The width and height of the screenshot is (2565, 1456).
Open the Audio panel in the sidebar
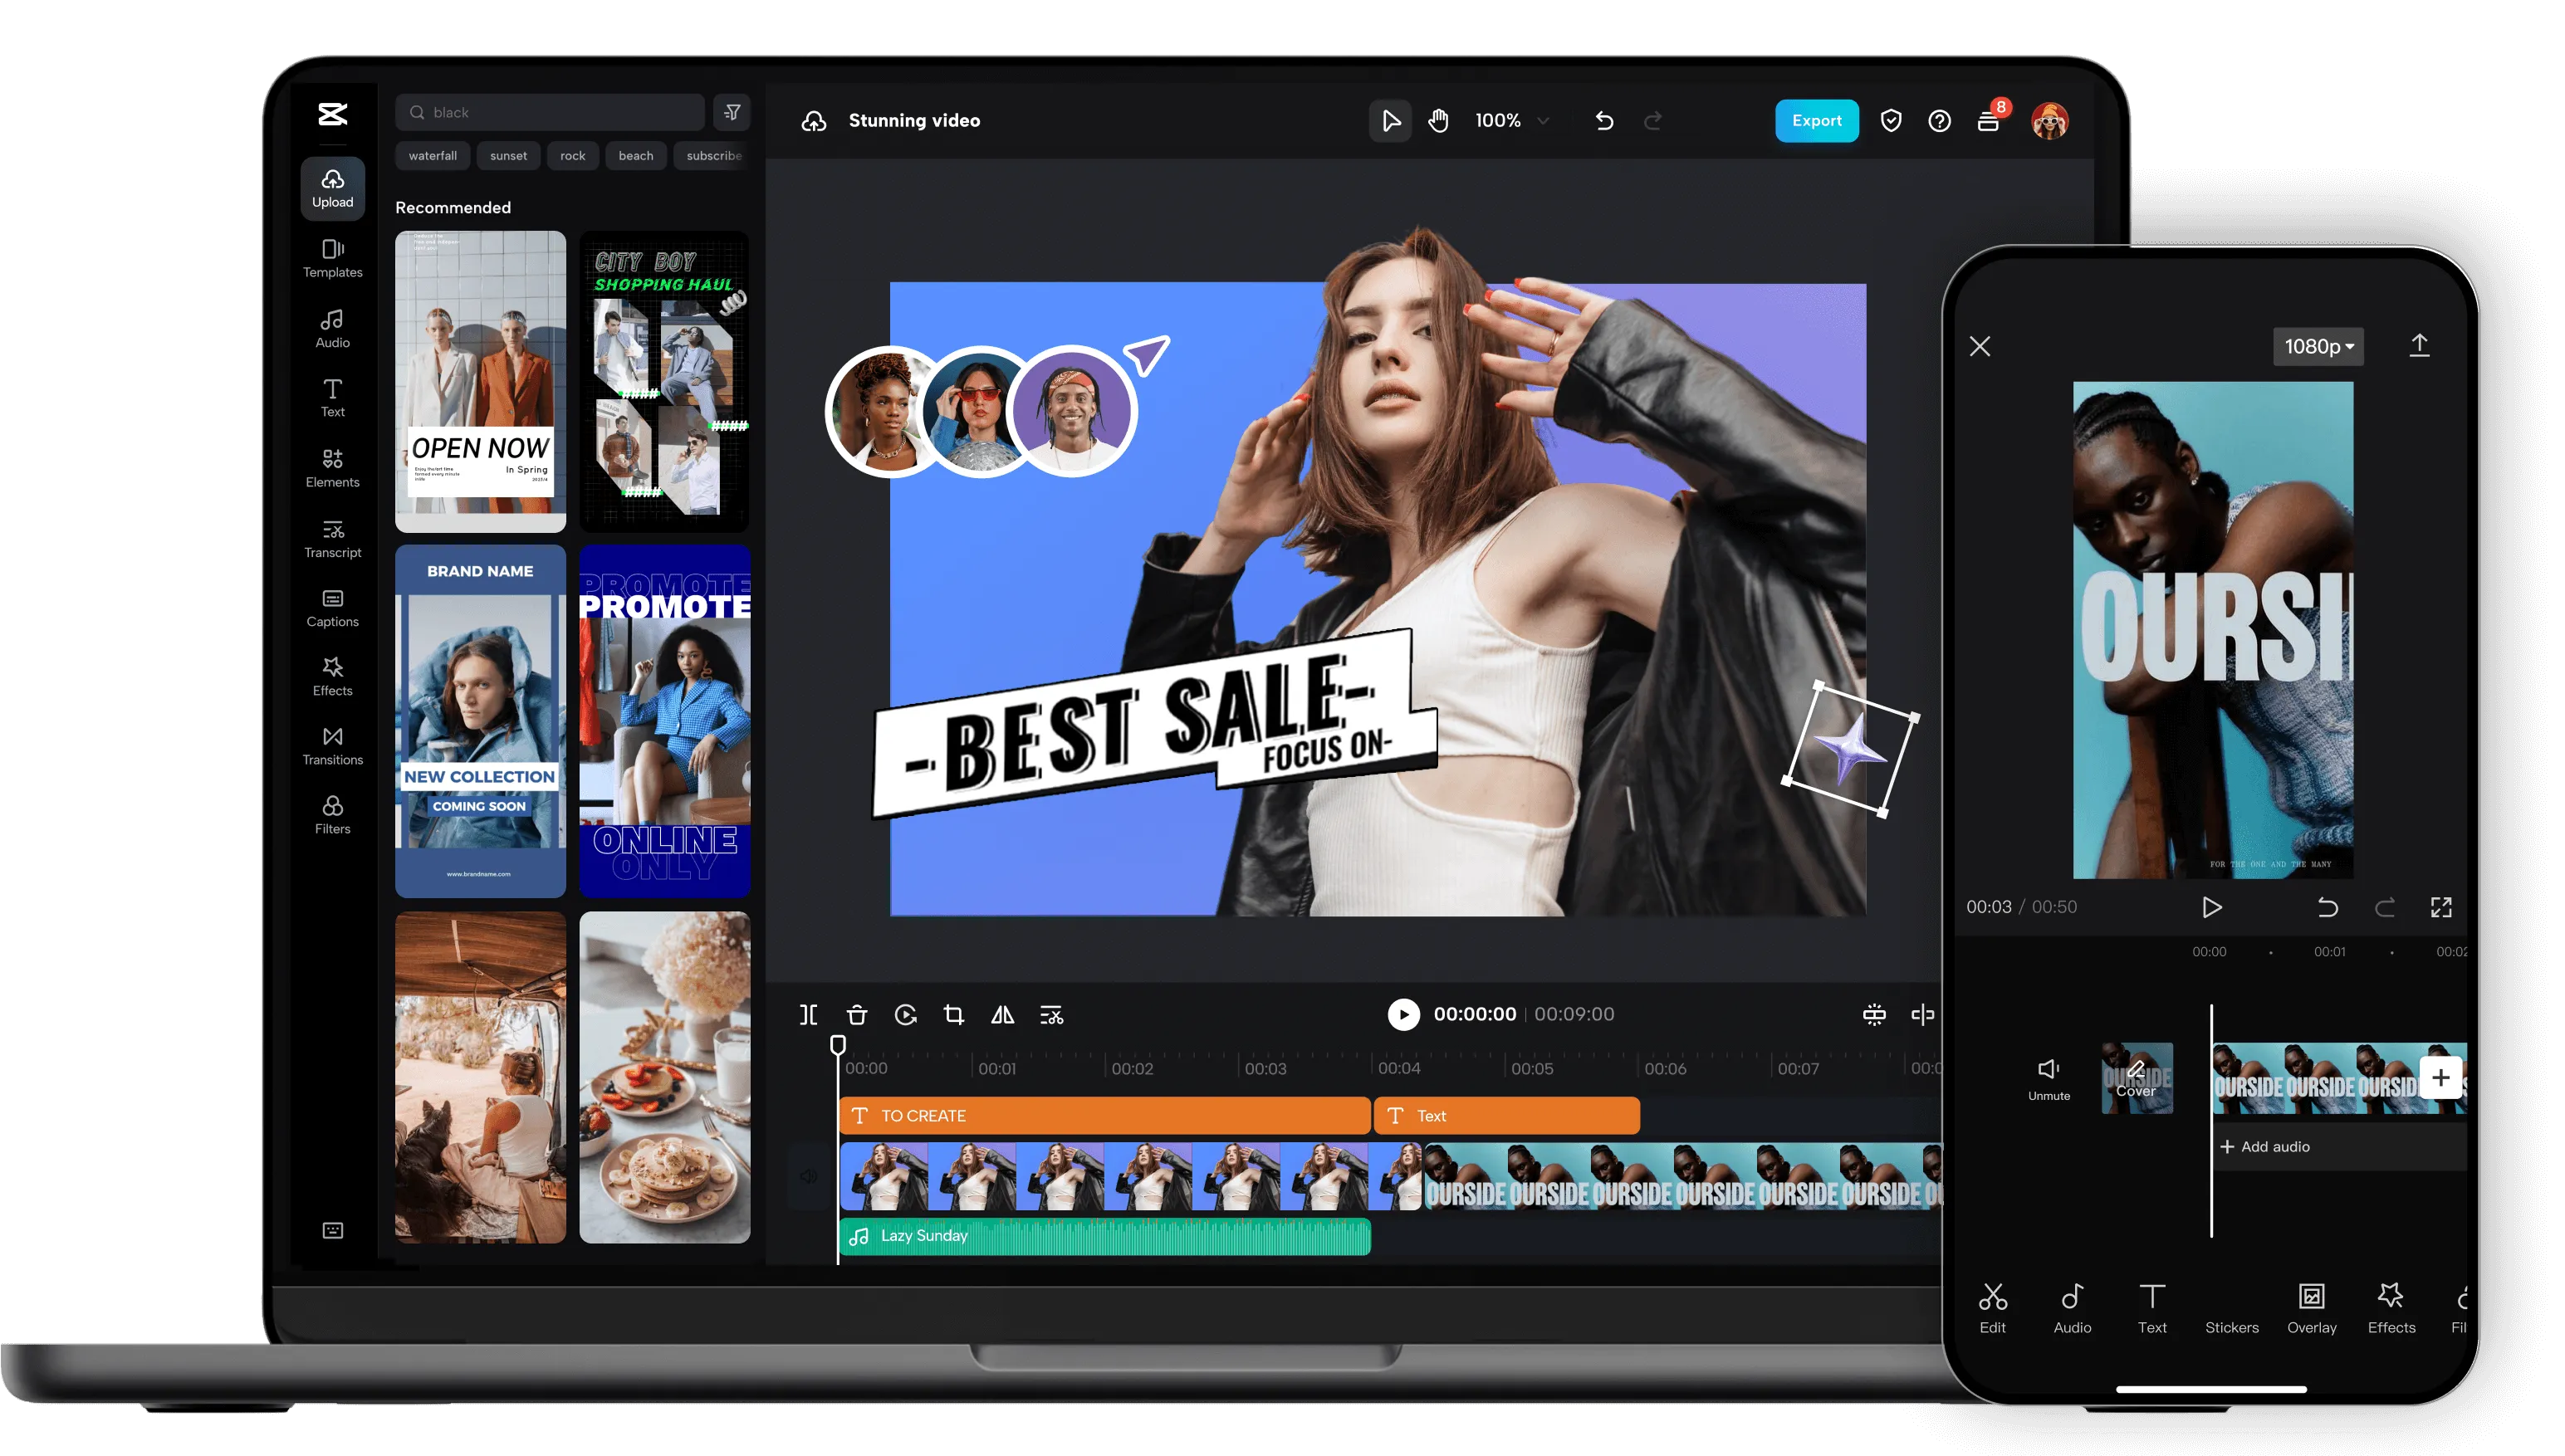(x=332, y=328)
